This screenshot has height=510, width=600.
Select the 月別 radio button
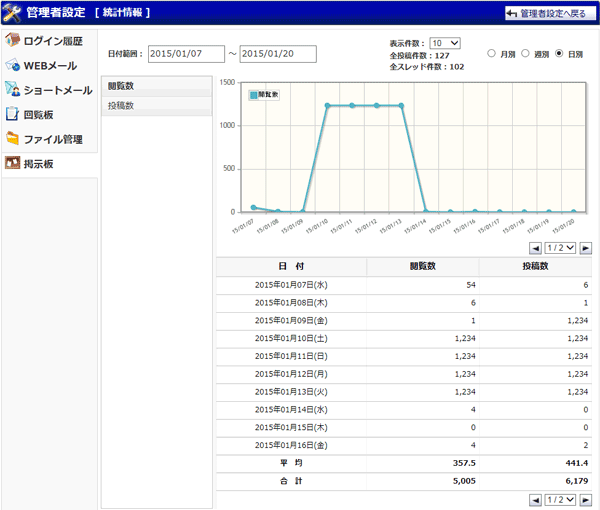tap(491, 53)
